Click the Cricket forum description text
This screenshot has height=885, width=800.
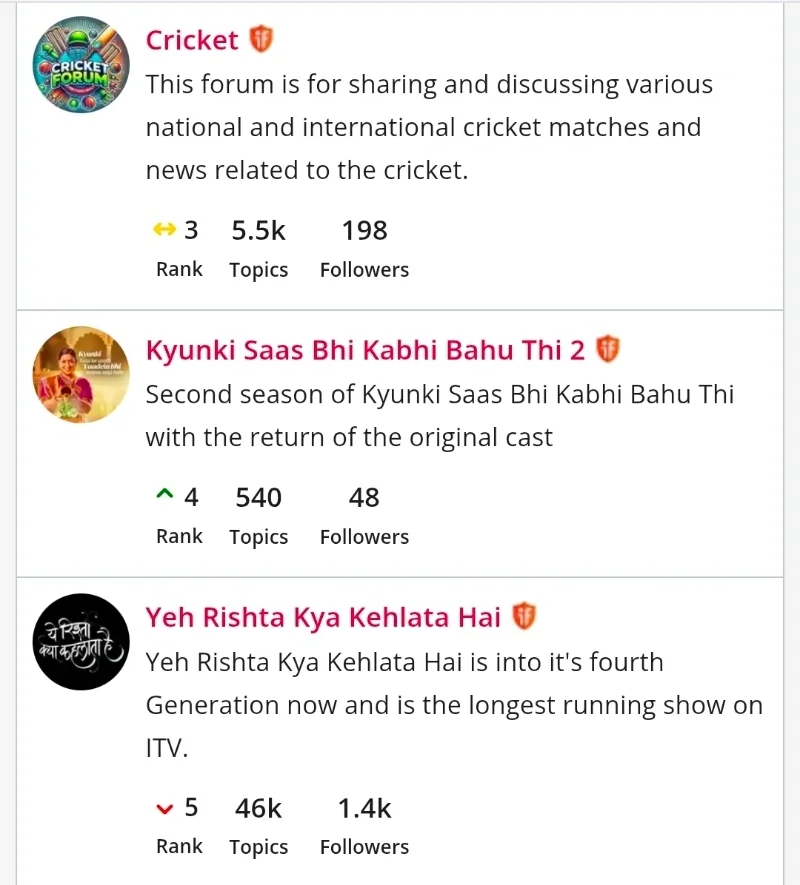[x=429, y=127]
